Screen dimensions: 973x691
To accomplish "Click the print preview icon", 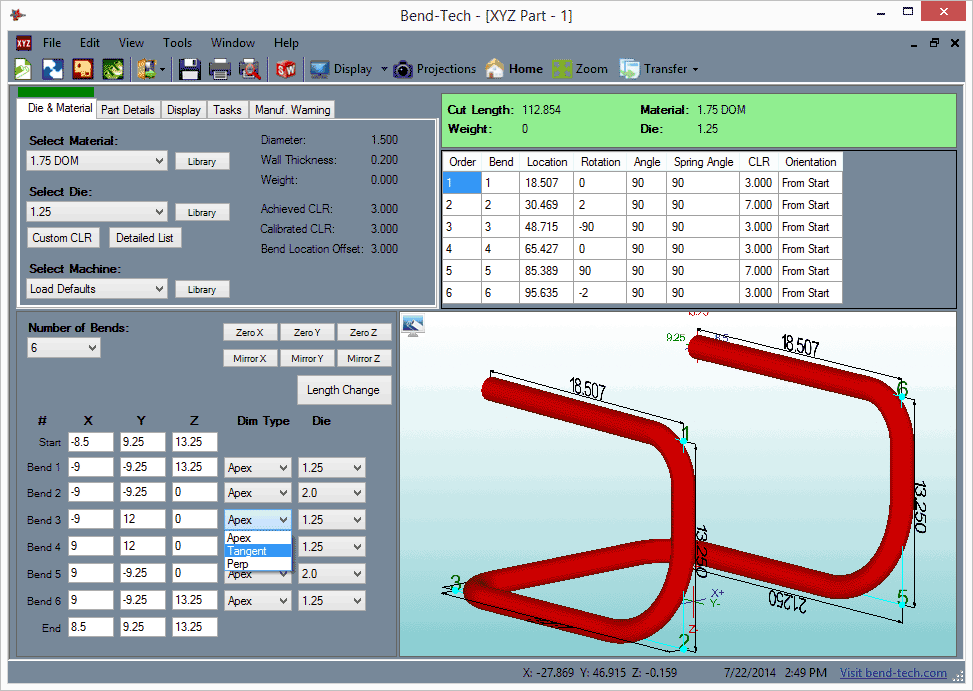I will click(x=248, y=68).
